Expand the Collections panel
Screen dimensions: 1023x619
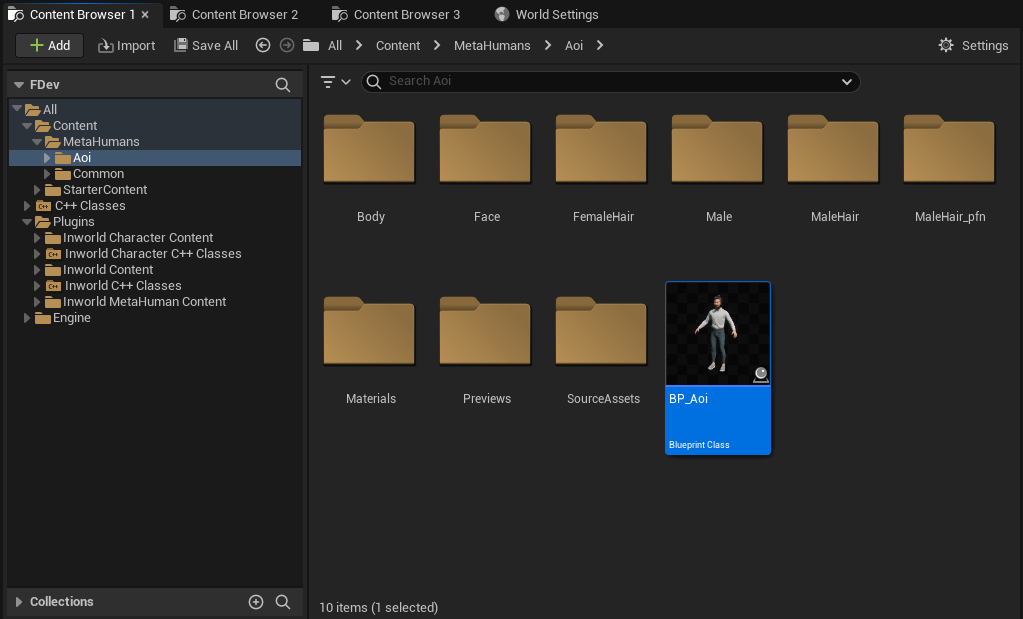pyautogui.click(x=19, y=602)
